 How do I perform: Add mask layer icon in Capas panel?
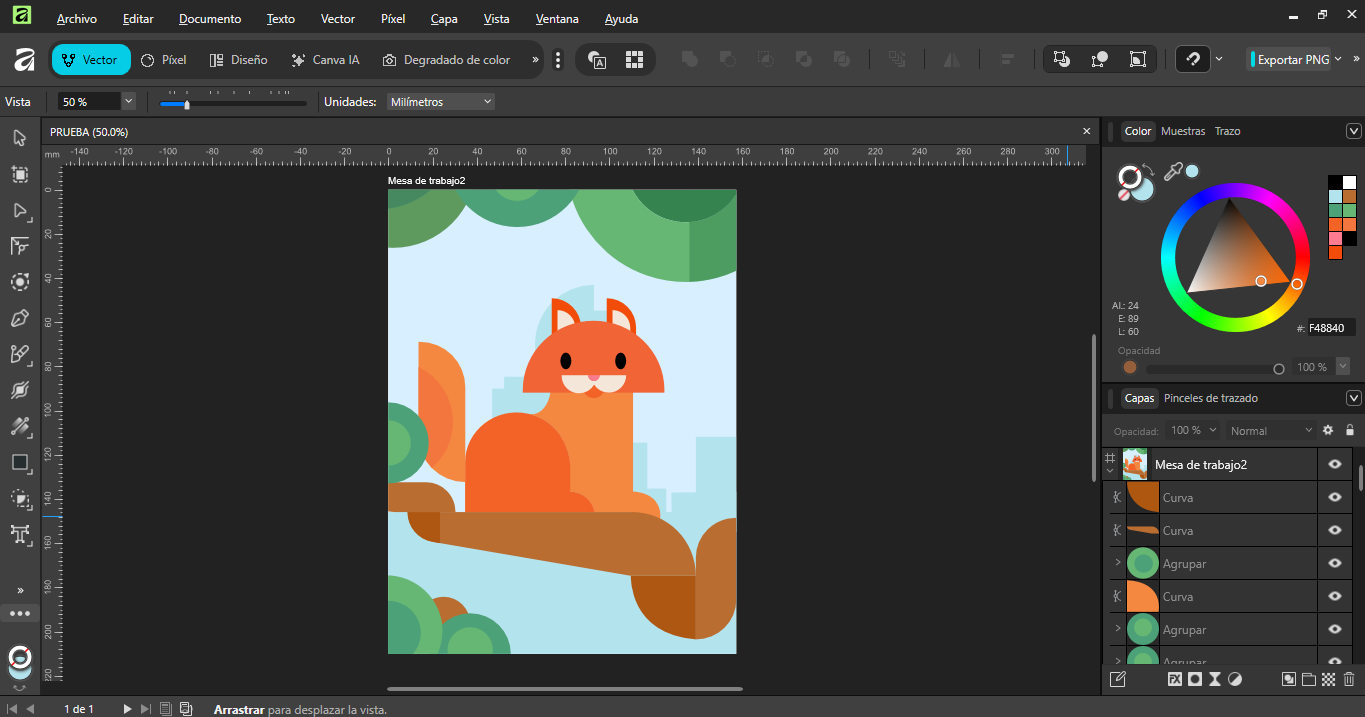pyautogui.click(x=1195, y=680)
